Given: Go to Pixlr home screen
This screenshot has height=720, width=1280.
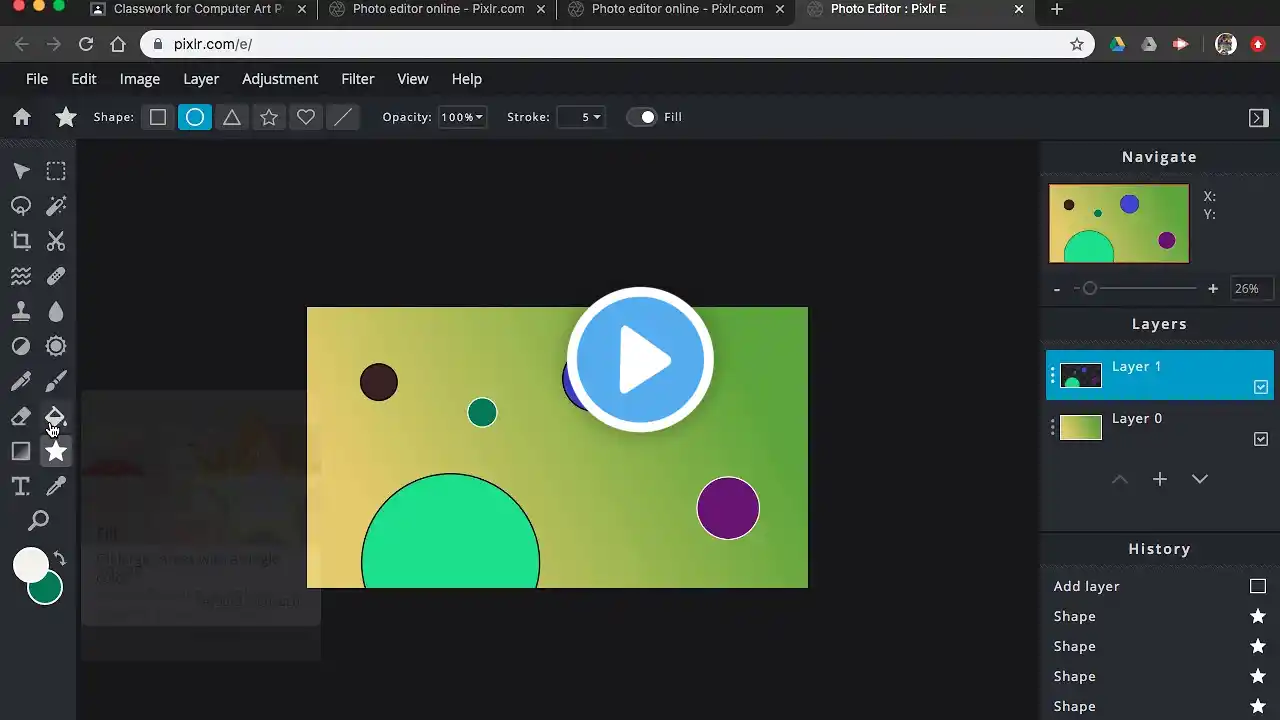Looking at the screenshot, I should tap(22, 117).
